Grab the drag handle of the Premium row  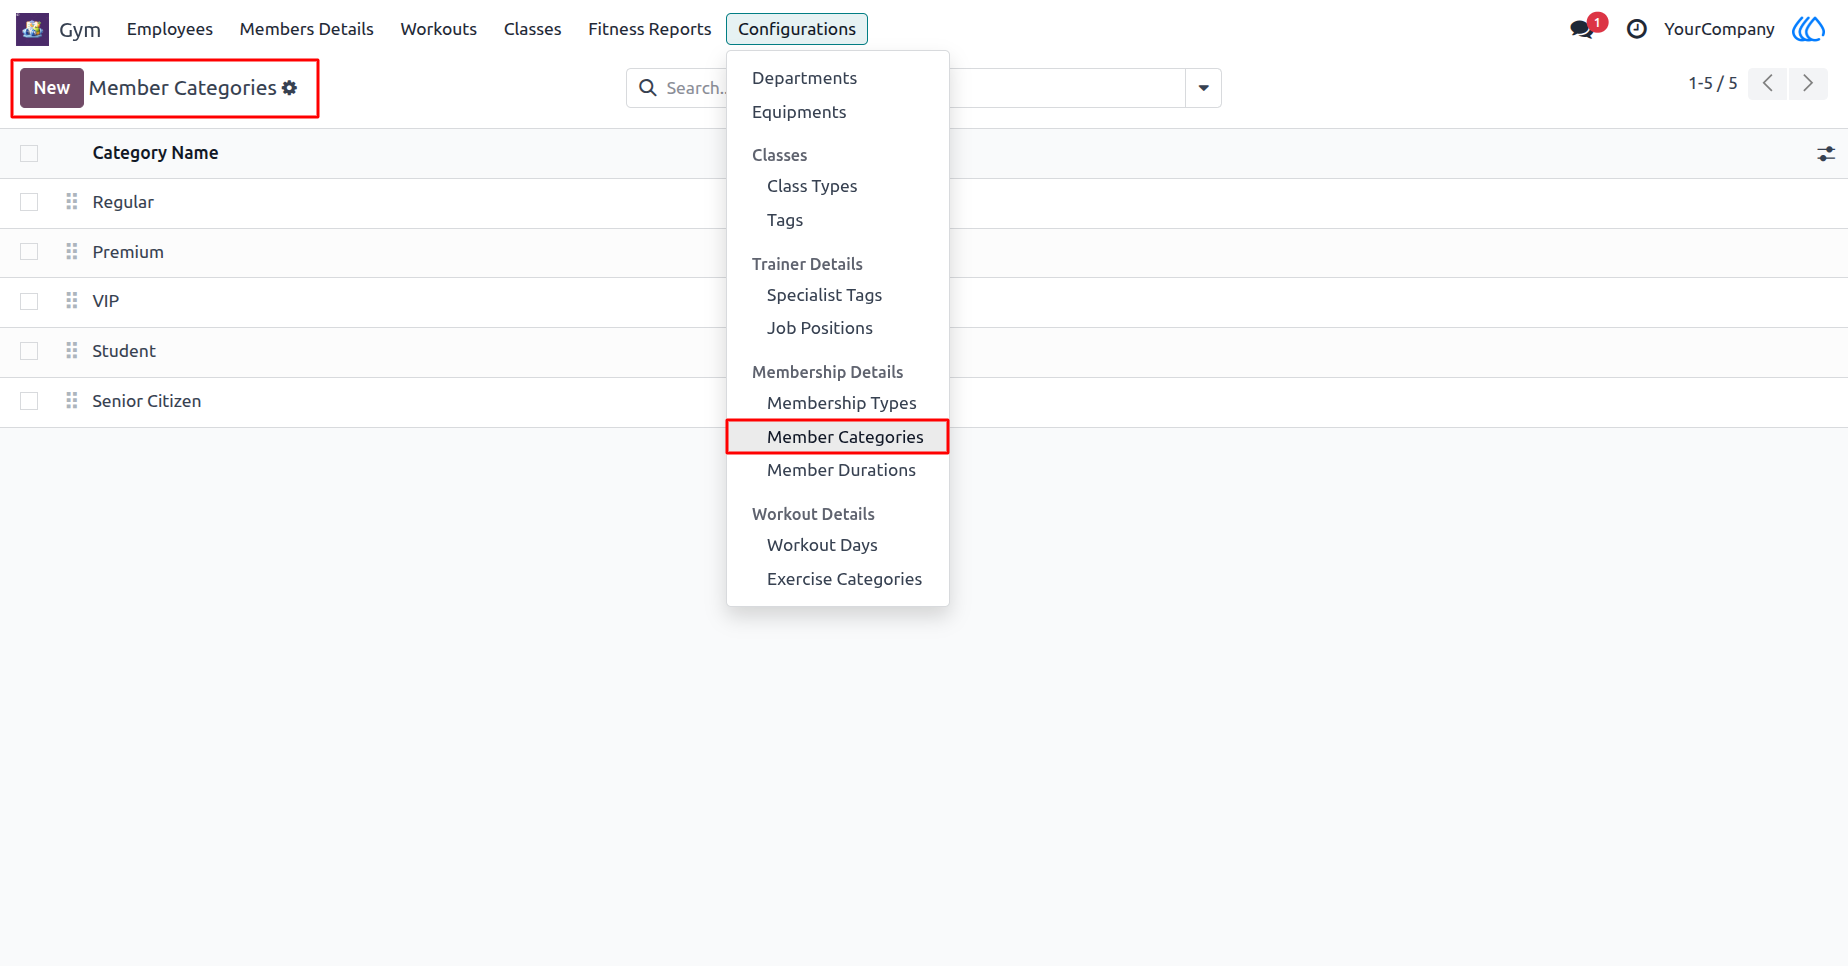(x=72, y=252)
